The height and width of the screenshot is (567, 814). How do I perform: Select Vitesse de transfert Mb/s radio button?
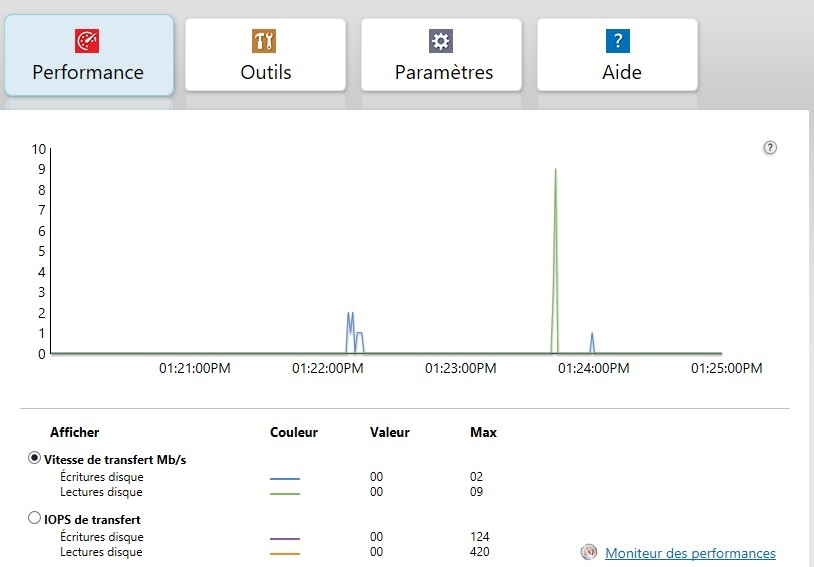(x=34, y=458)
